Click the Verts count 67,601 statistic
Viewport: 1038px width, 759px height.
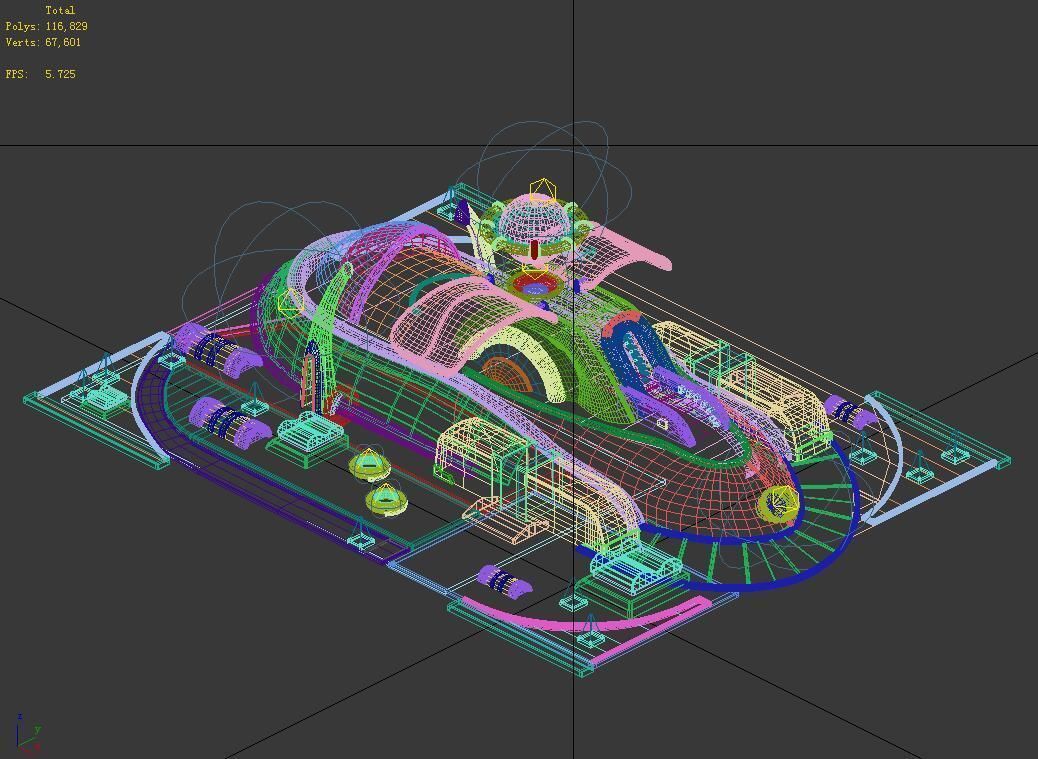43,42
